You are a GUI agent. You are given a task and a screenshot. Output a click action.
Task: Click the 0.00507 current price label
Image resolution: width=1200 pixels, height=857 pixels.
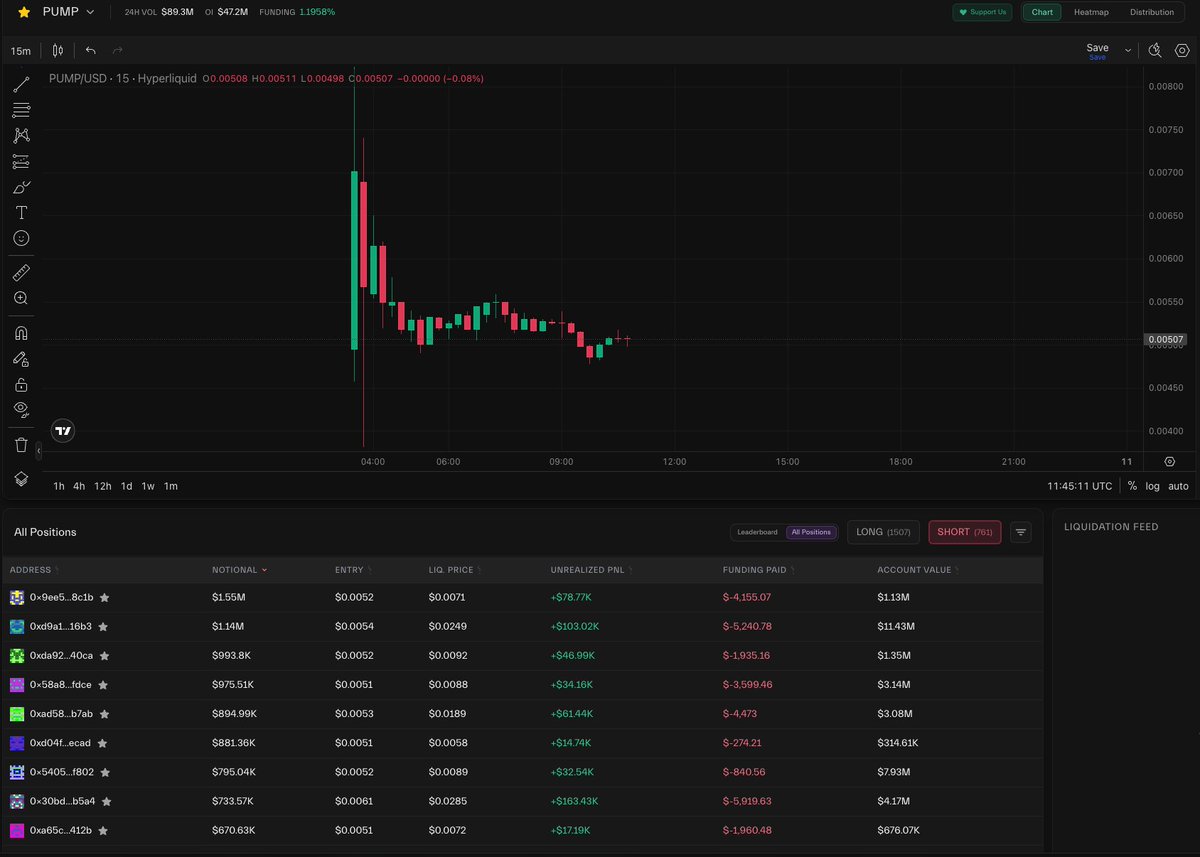click(1165, 340)
